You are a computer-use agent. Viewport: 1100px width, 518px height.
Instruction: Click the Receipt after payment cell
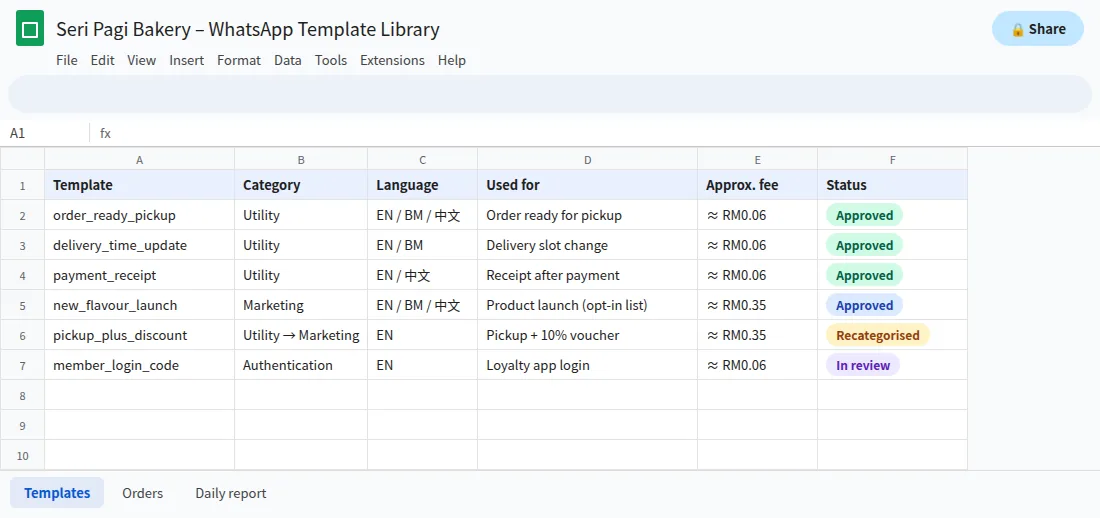[587, 275]
